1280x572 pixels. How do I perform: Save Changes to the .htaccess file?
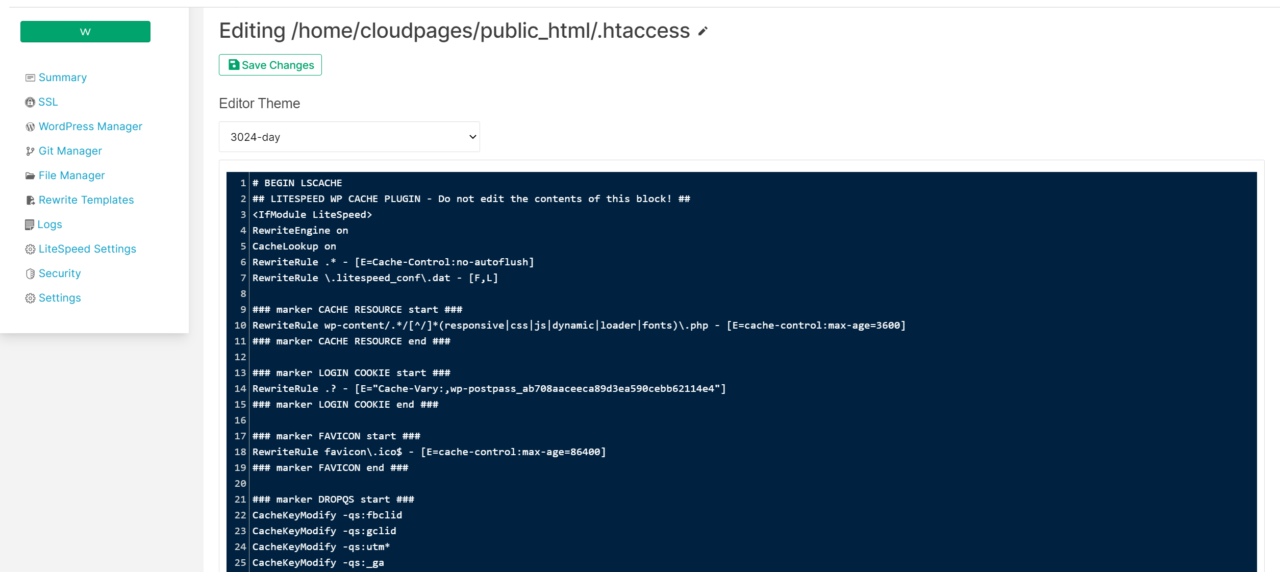click(x=270, y=65)
